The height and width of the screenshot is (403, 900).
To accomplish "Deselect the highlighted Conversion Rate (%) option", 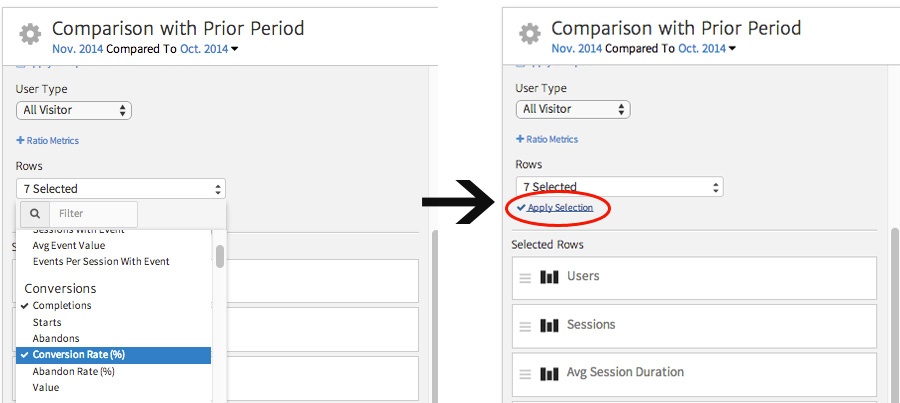I will (x=78, y=355).
